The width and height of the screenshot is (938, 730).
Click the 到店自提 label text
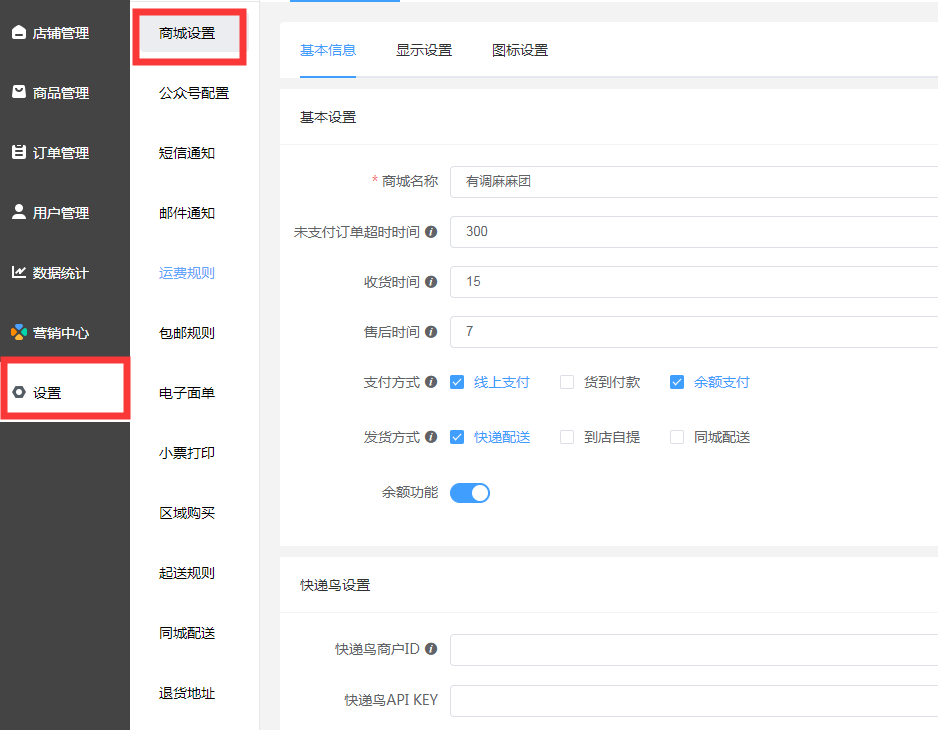pyautogui.click(x=612, y=437)
